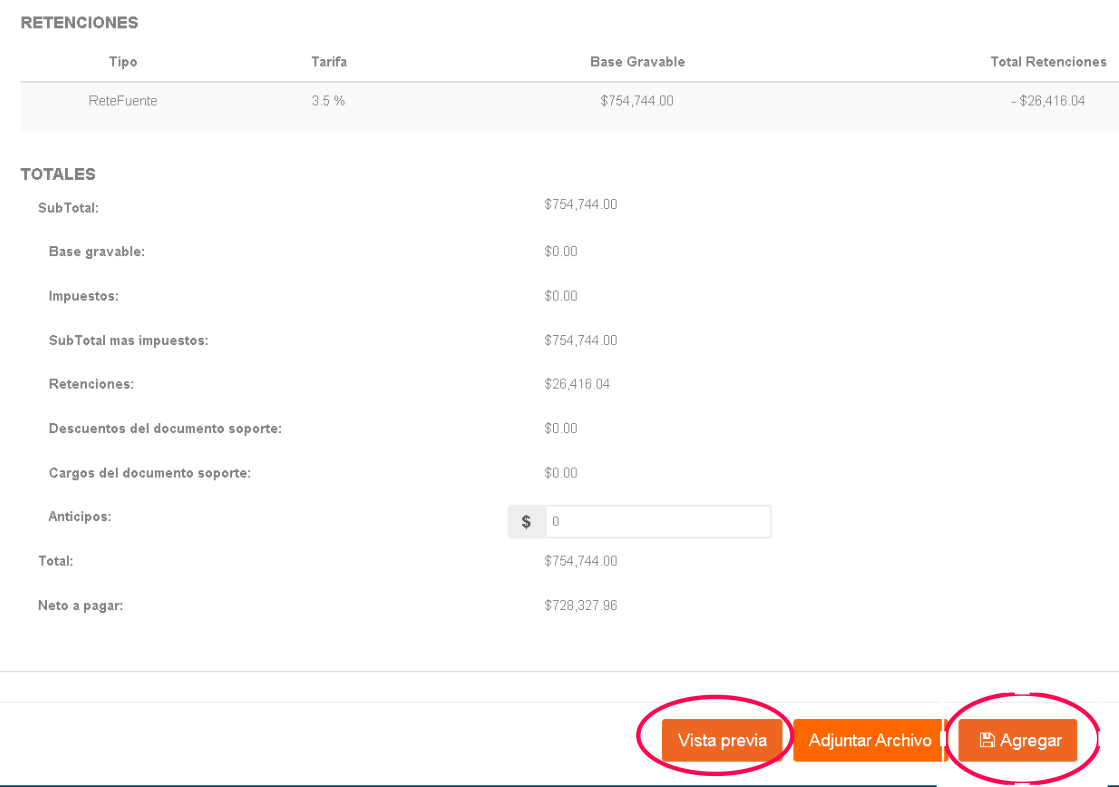Click the - $26,416.04 total retenciones cell

click(x=1048, y=101)
